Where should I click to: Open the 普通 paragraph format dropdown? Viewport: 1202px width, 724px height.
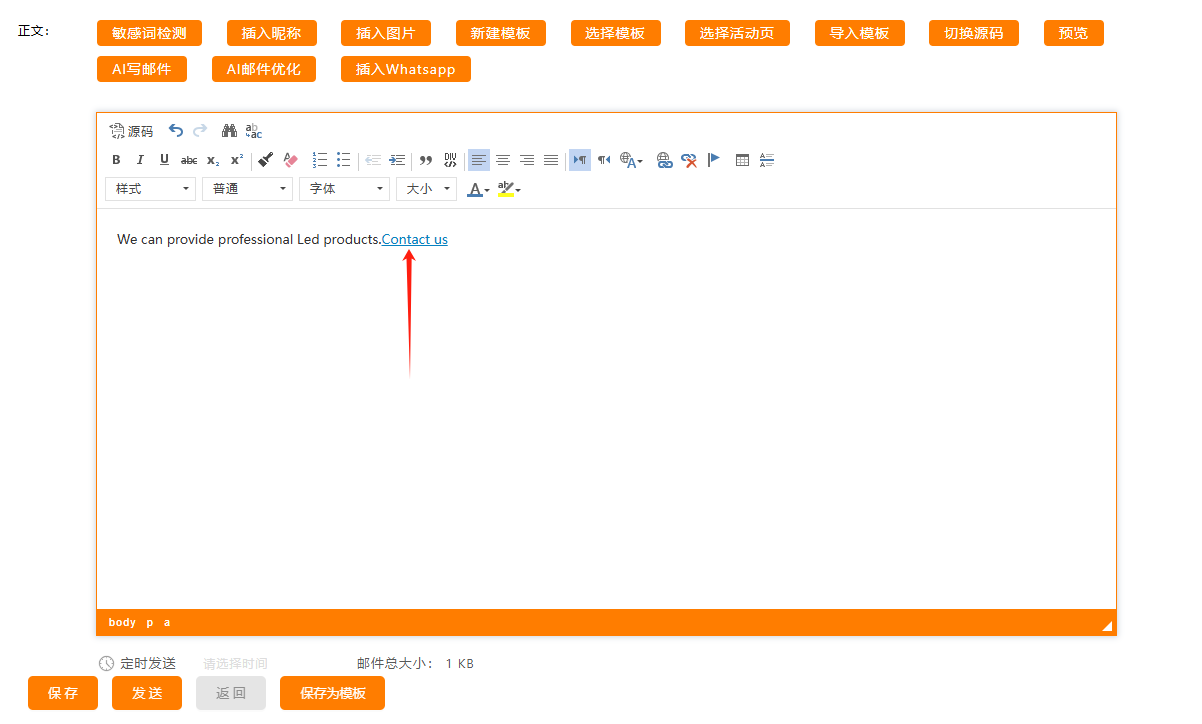(x=247, y=189)
